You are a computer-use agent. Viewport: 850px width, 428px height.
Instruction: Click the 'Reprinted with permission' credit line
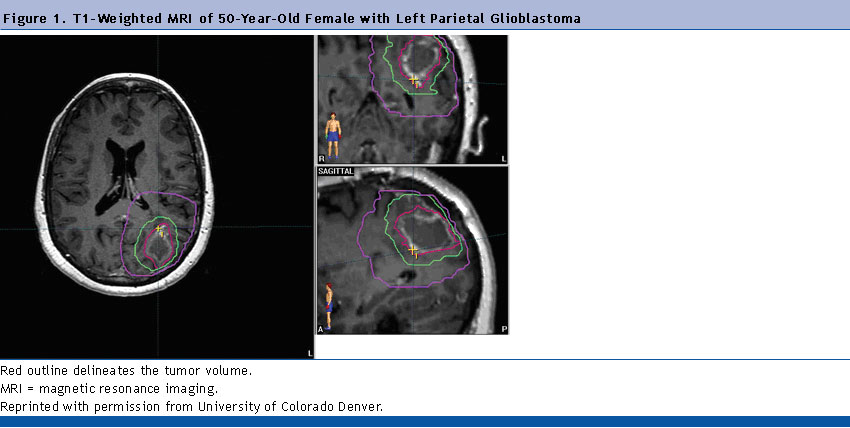(191, 407)
